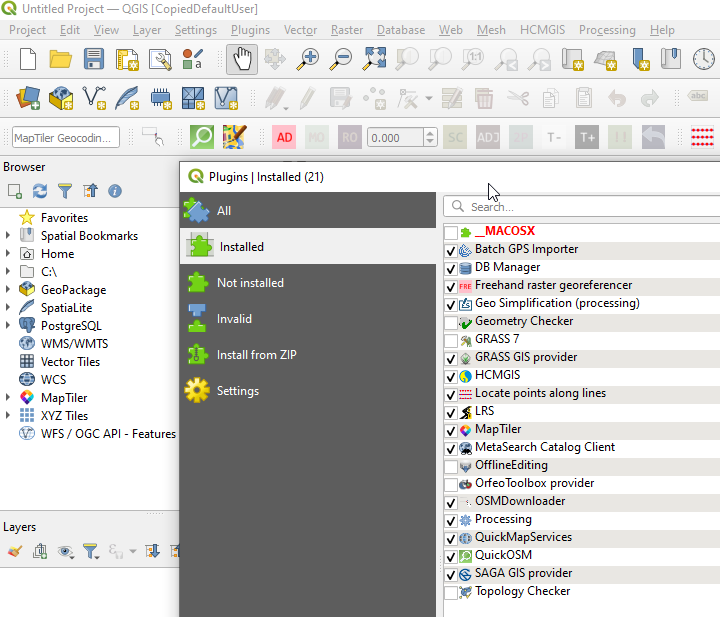Create a new GeoPackage layer icon

point(61,98)
